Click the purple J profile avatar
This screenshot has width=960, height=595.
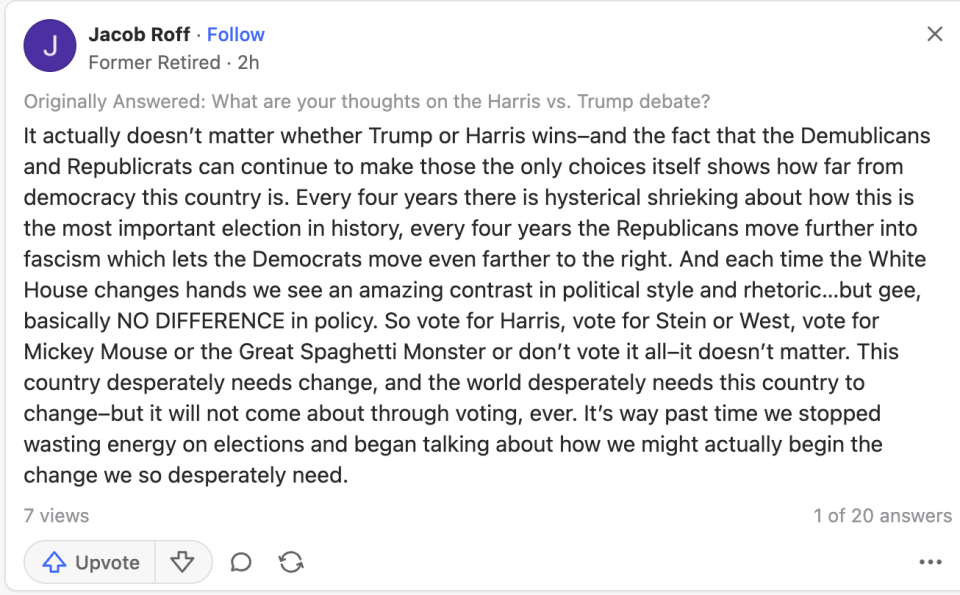click(x=50, y=46)
